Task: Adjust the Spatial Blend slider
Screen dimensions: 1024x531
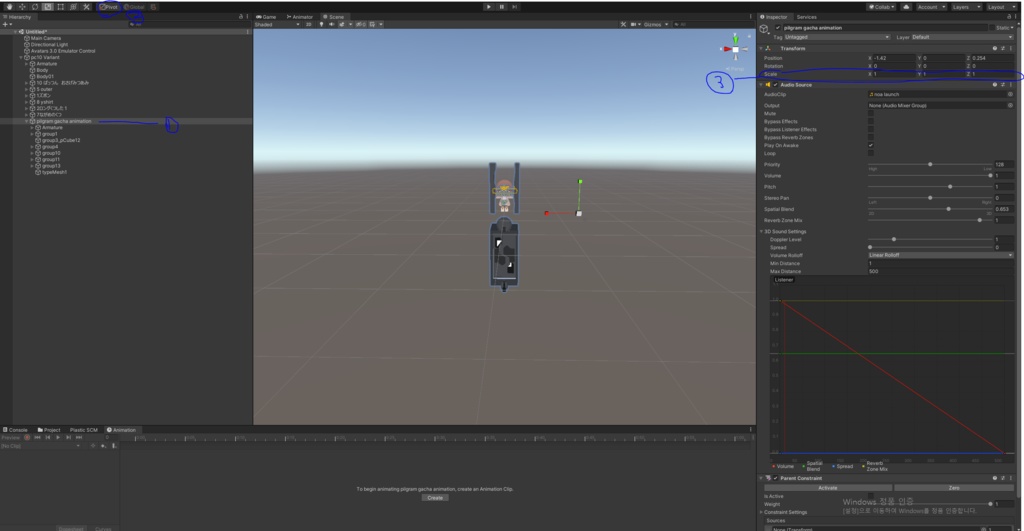Action: click(930, 209)
